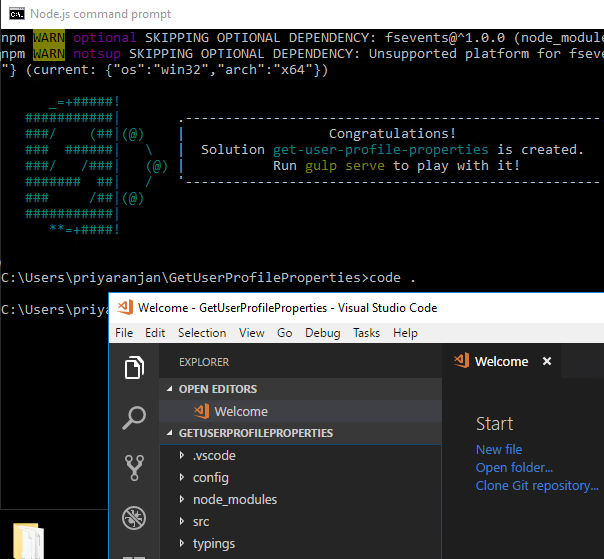Viewport: 604px width, 559px height.
Task: Open the Edit menu
Action: tap(155, 332)
